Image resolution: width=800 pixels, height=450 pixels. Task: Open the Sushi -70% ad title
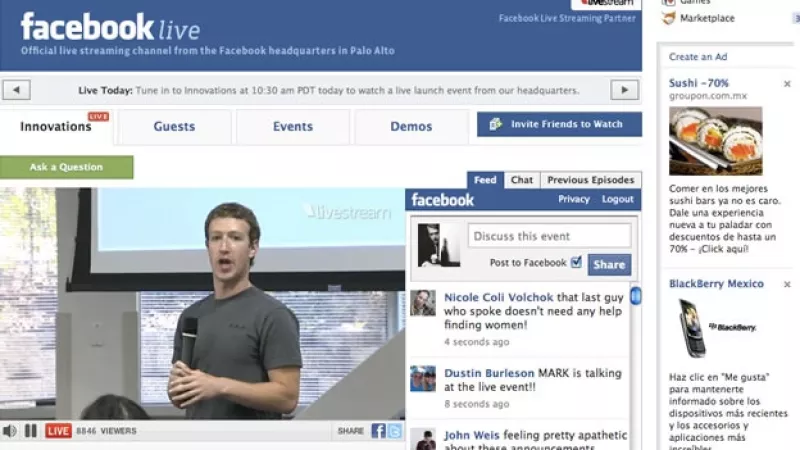tap(699, 83)
